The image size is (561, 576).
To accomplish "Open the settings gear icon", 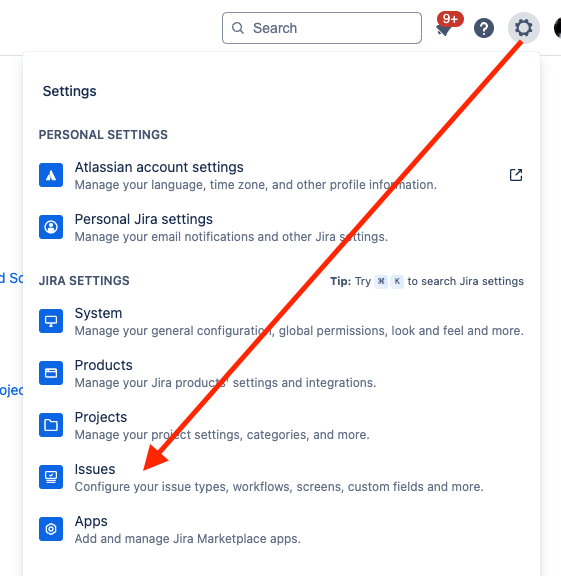I will point(524,28).
